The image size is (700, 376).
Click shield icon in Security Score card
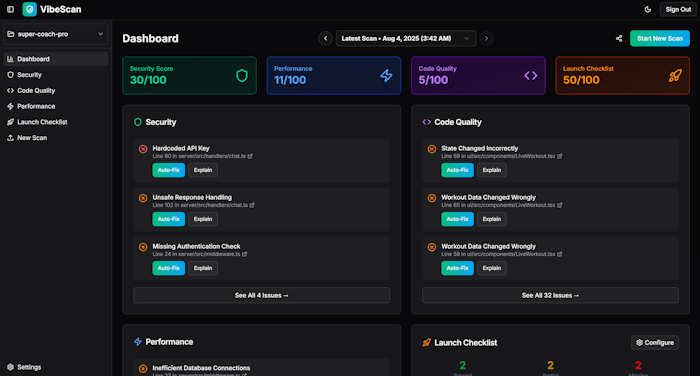pos(242,75)
